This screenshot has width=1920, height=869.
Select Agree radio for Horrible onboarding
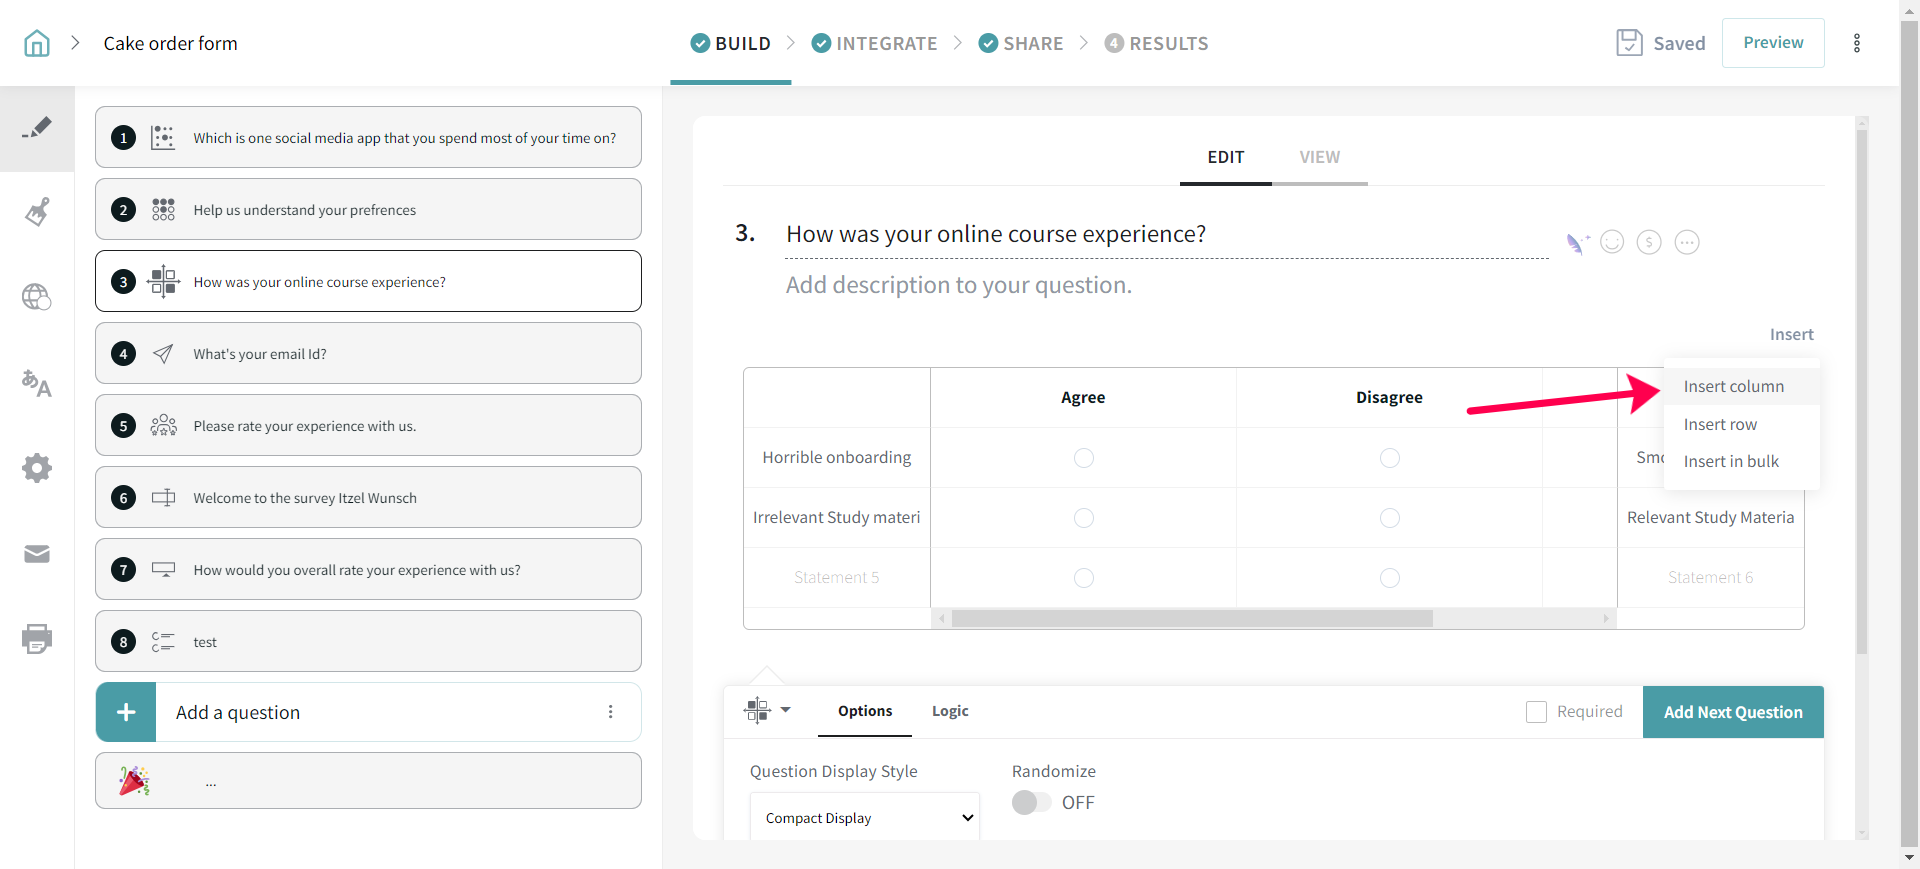click(1083, 458)
